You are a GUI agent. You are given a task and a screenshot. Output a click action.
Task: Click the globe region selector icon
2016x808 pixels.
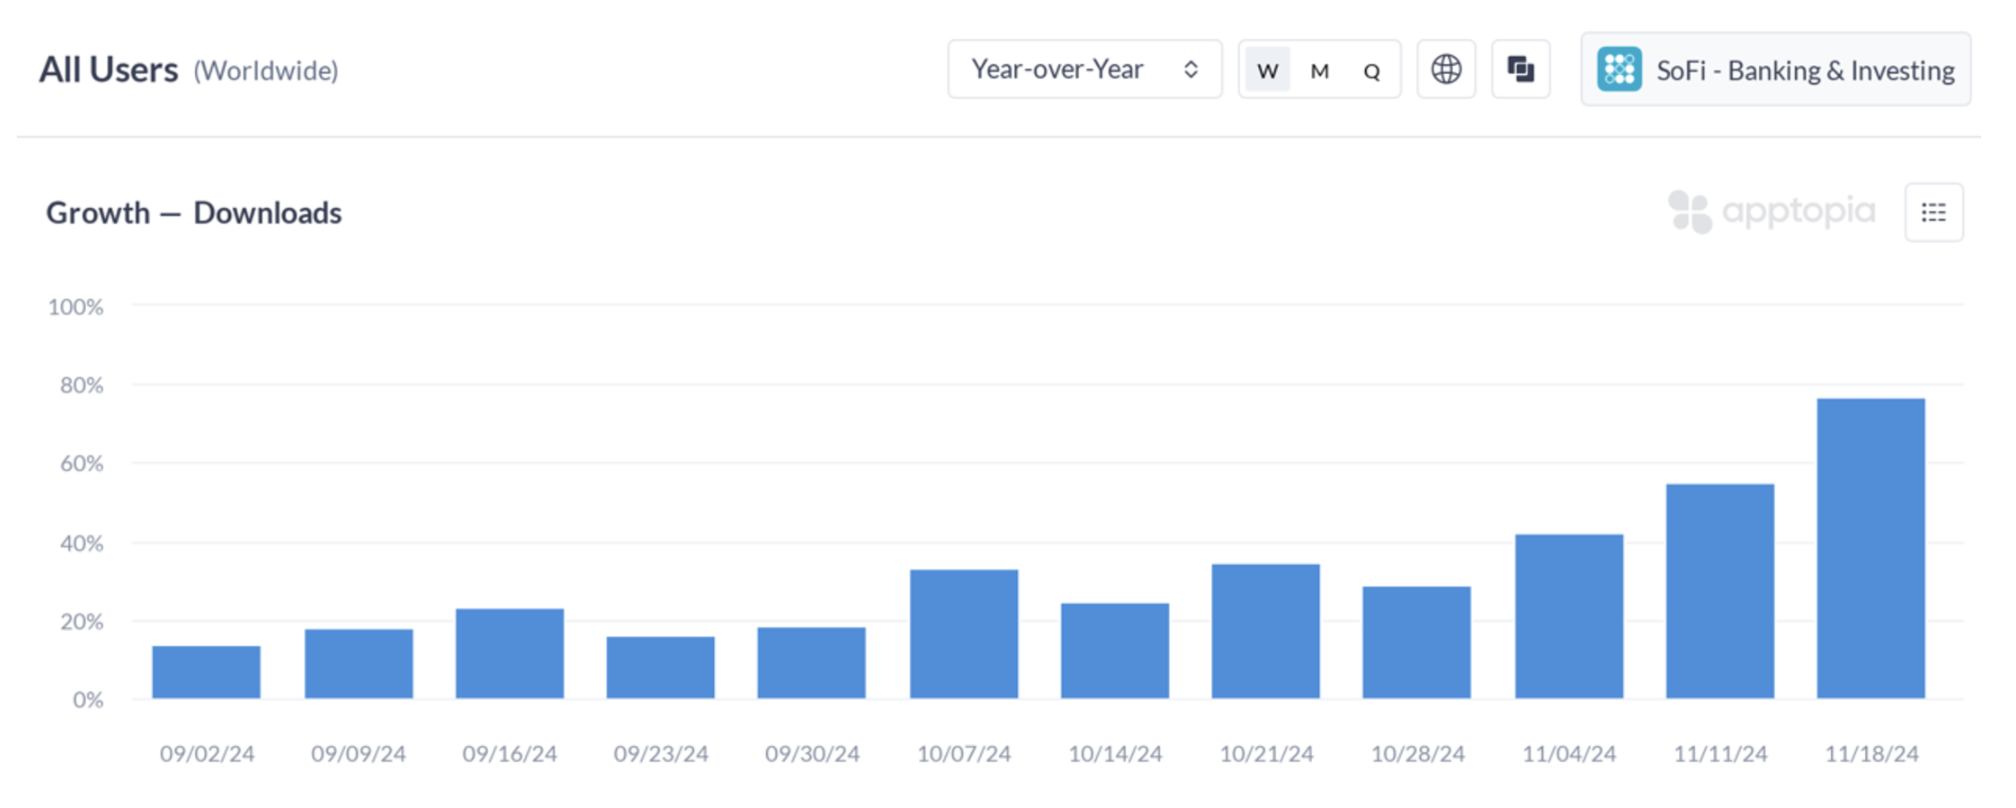pyautogui.click(x=1446, y=70)
